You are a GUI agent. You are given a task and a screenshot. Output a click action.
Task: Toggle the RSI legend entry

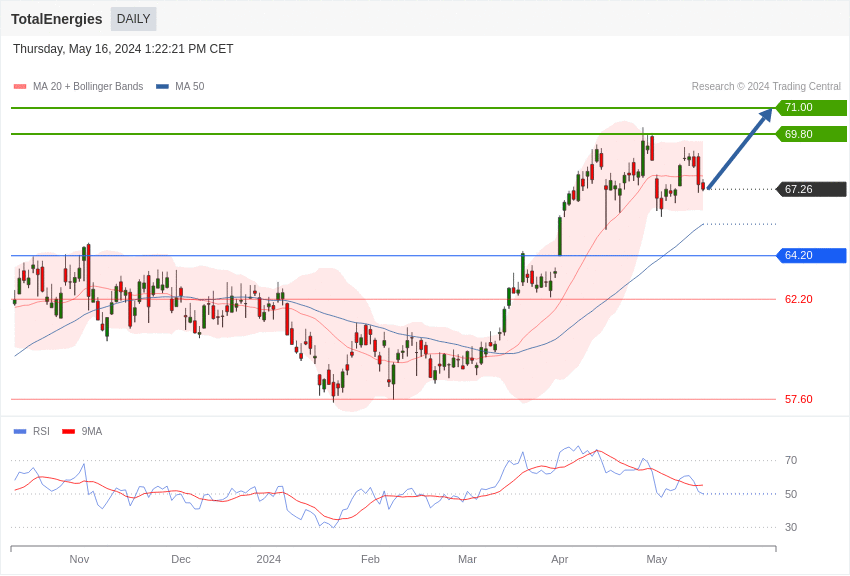41,432
